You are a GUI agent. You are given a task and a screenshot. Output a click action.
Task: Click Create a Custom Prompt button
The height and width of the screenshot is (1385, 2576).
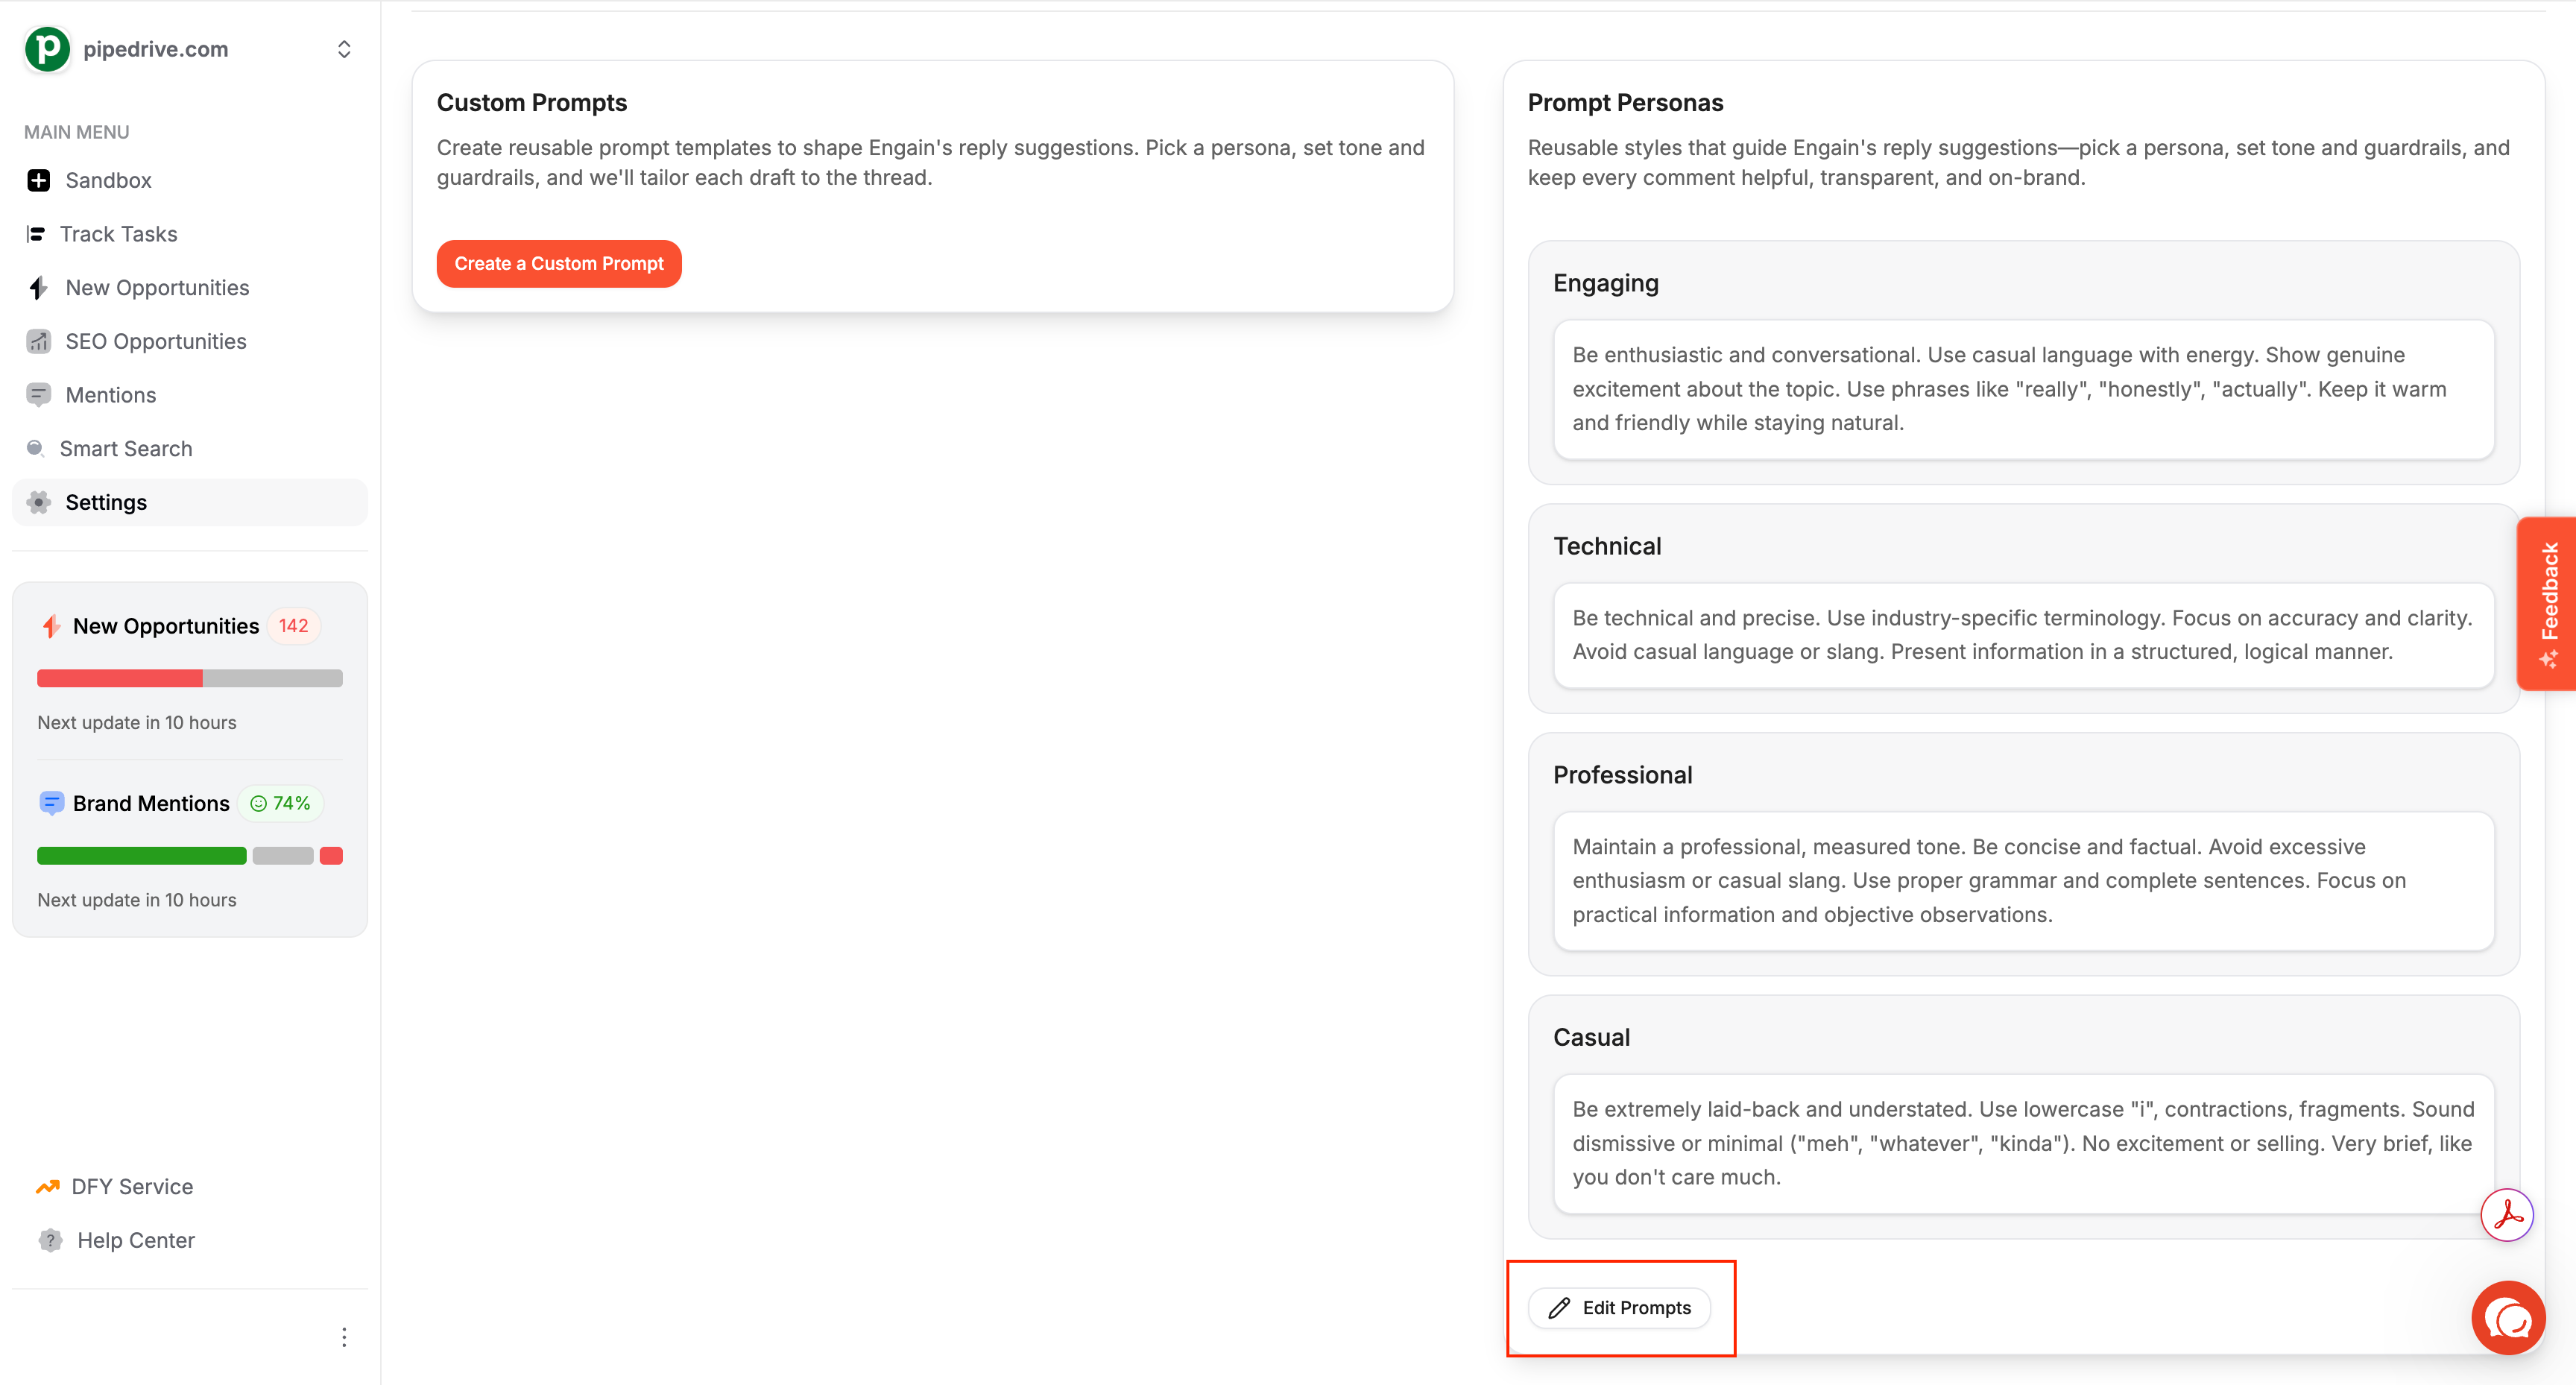coord(559,264)
